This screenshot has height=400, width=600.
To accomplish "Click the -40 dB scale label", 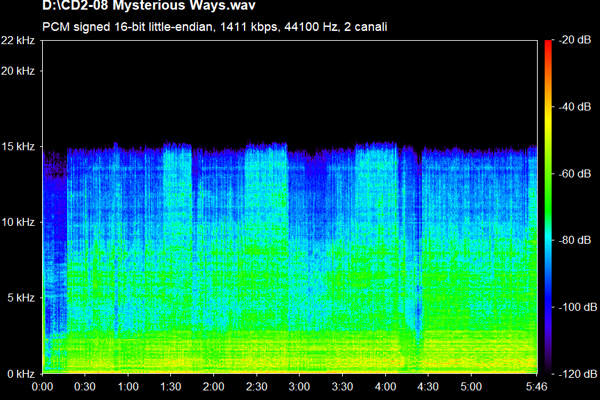I will [575, 106].
